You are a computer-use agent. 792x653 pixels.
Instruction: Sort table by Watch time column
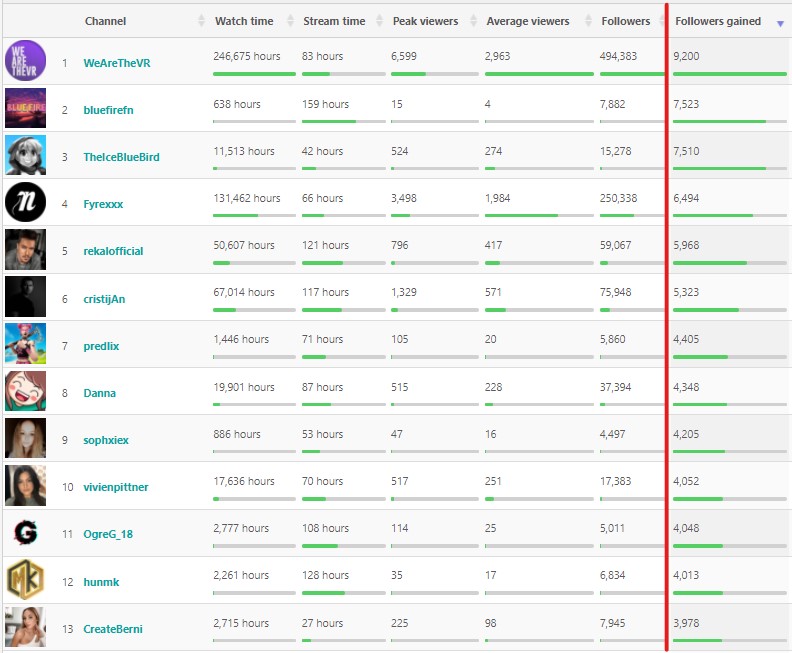click(243, 21)
